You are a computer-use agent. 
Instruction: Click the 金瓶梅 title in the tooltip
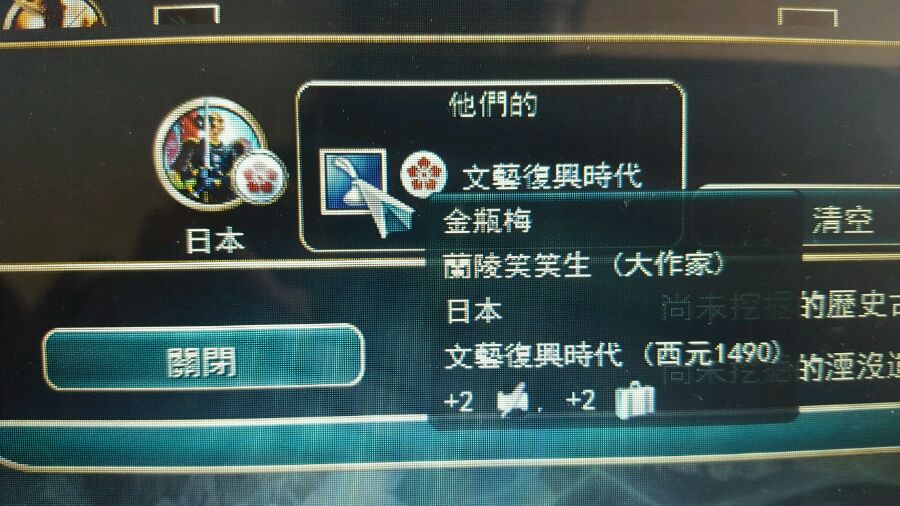[487, 220]
